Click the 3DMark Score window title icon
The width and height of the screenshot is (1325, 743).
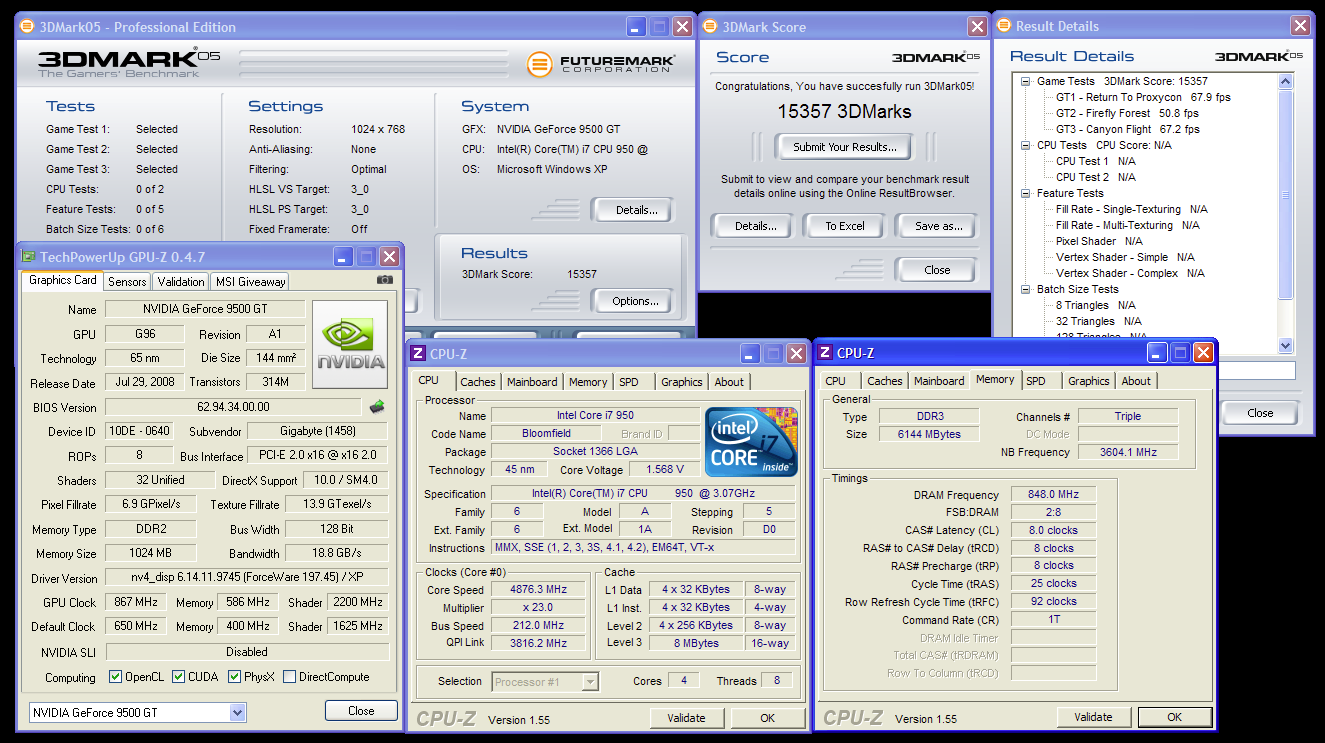[x=710, y=27]
